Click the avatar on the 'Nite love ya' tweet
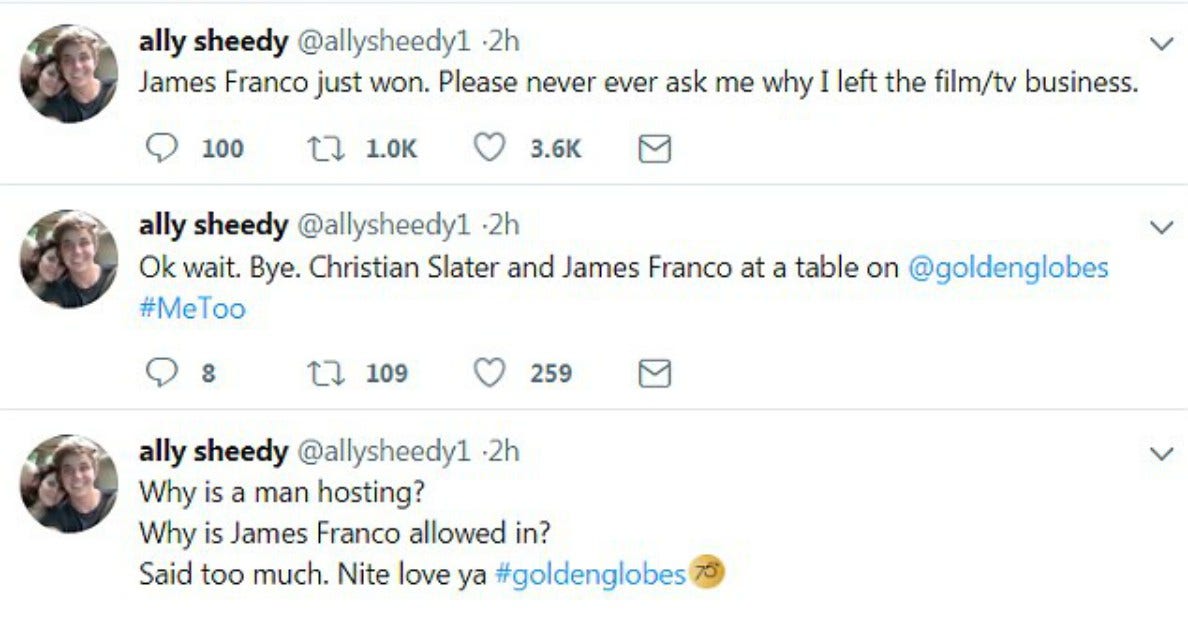 [69, 483]
